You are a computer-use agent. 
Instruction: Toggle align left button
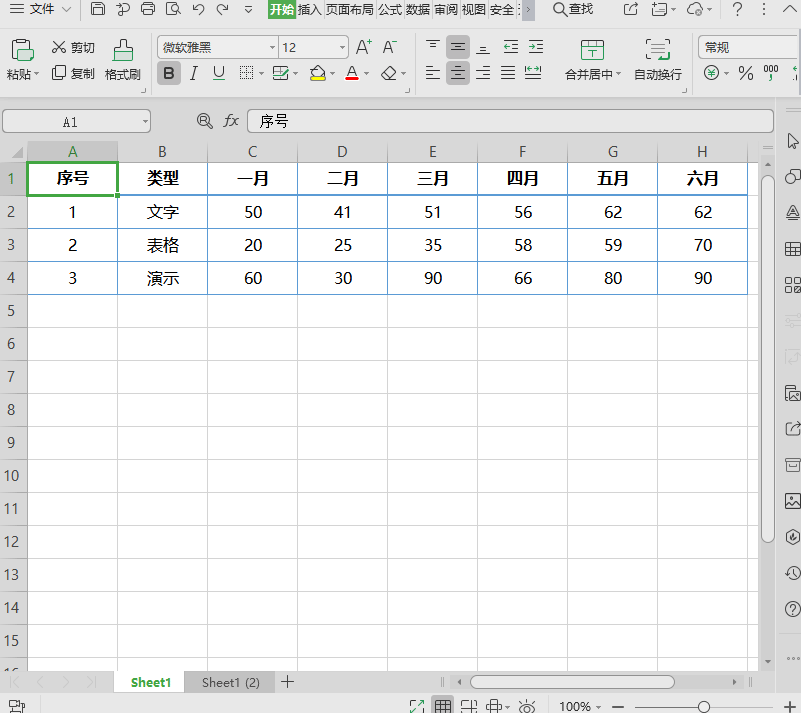coord(433,73)
